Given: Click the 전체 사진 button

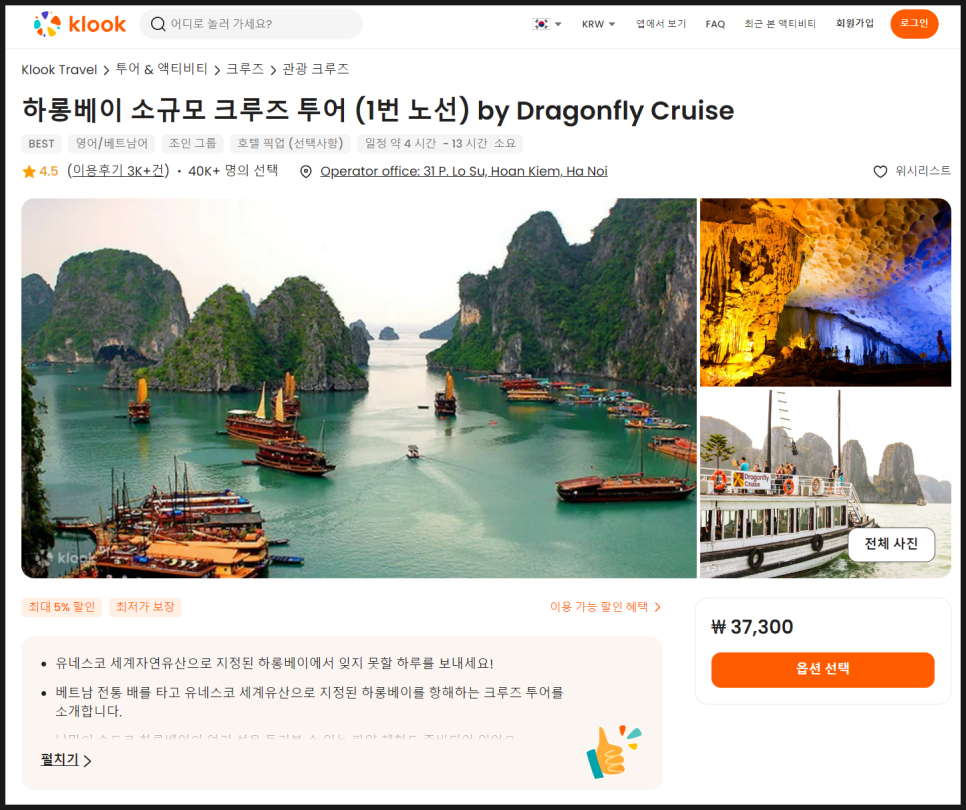Looking at the screenshot, I should (x=891, y=544).
